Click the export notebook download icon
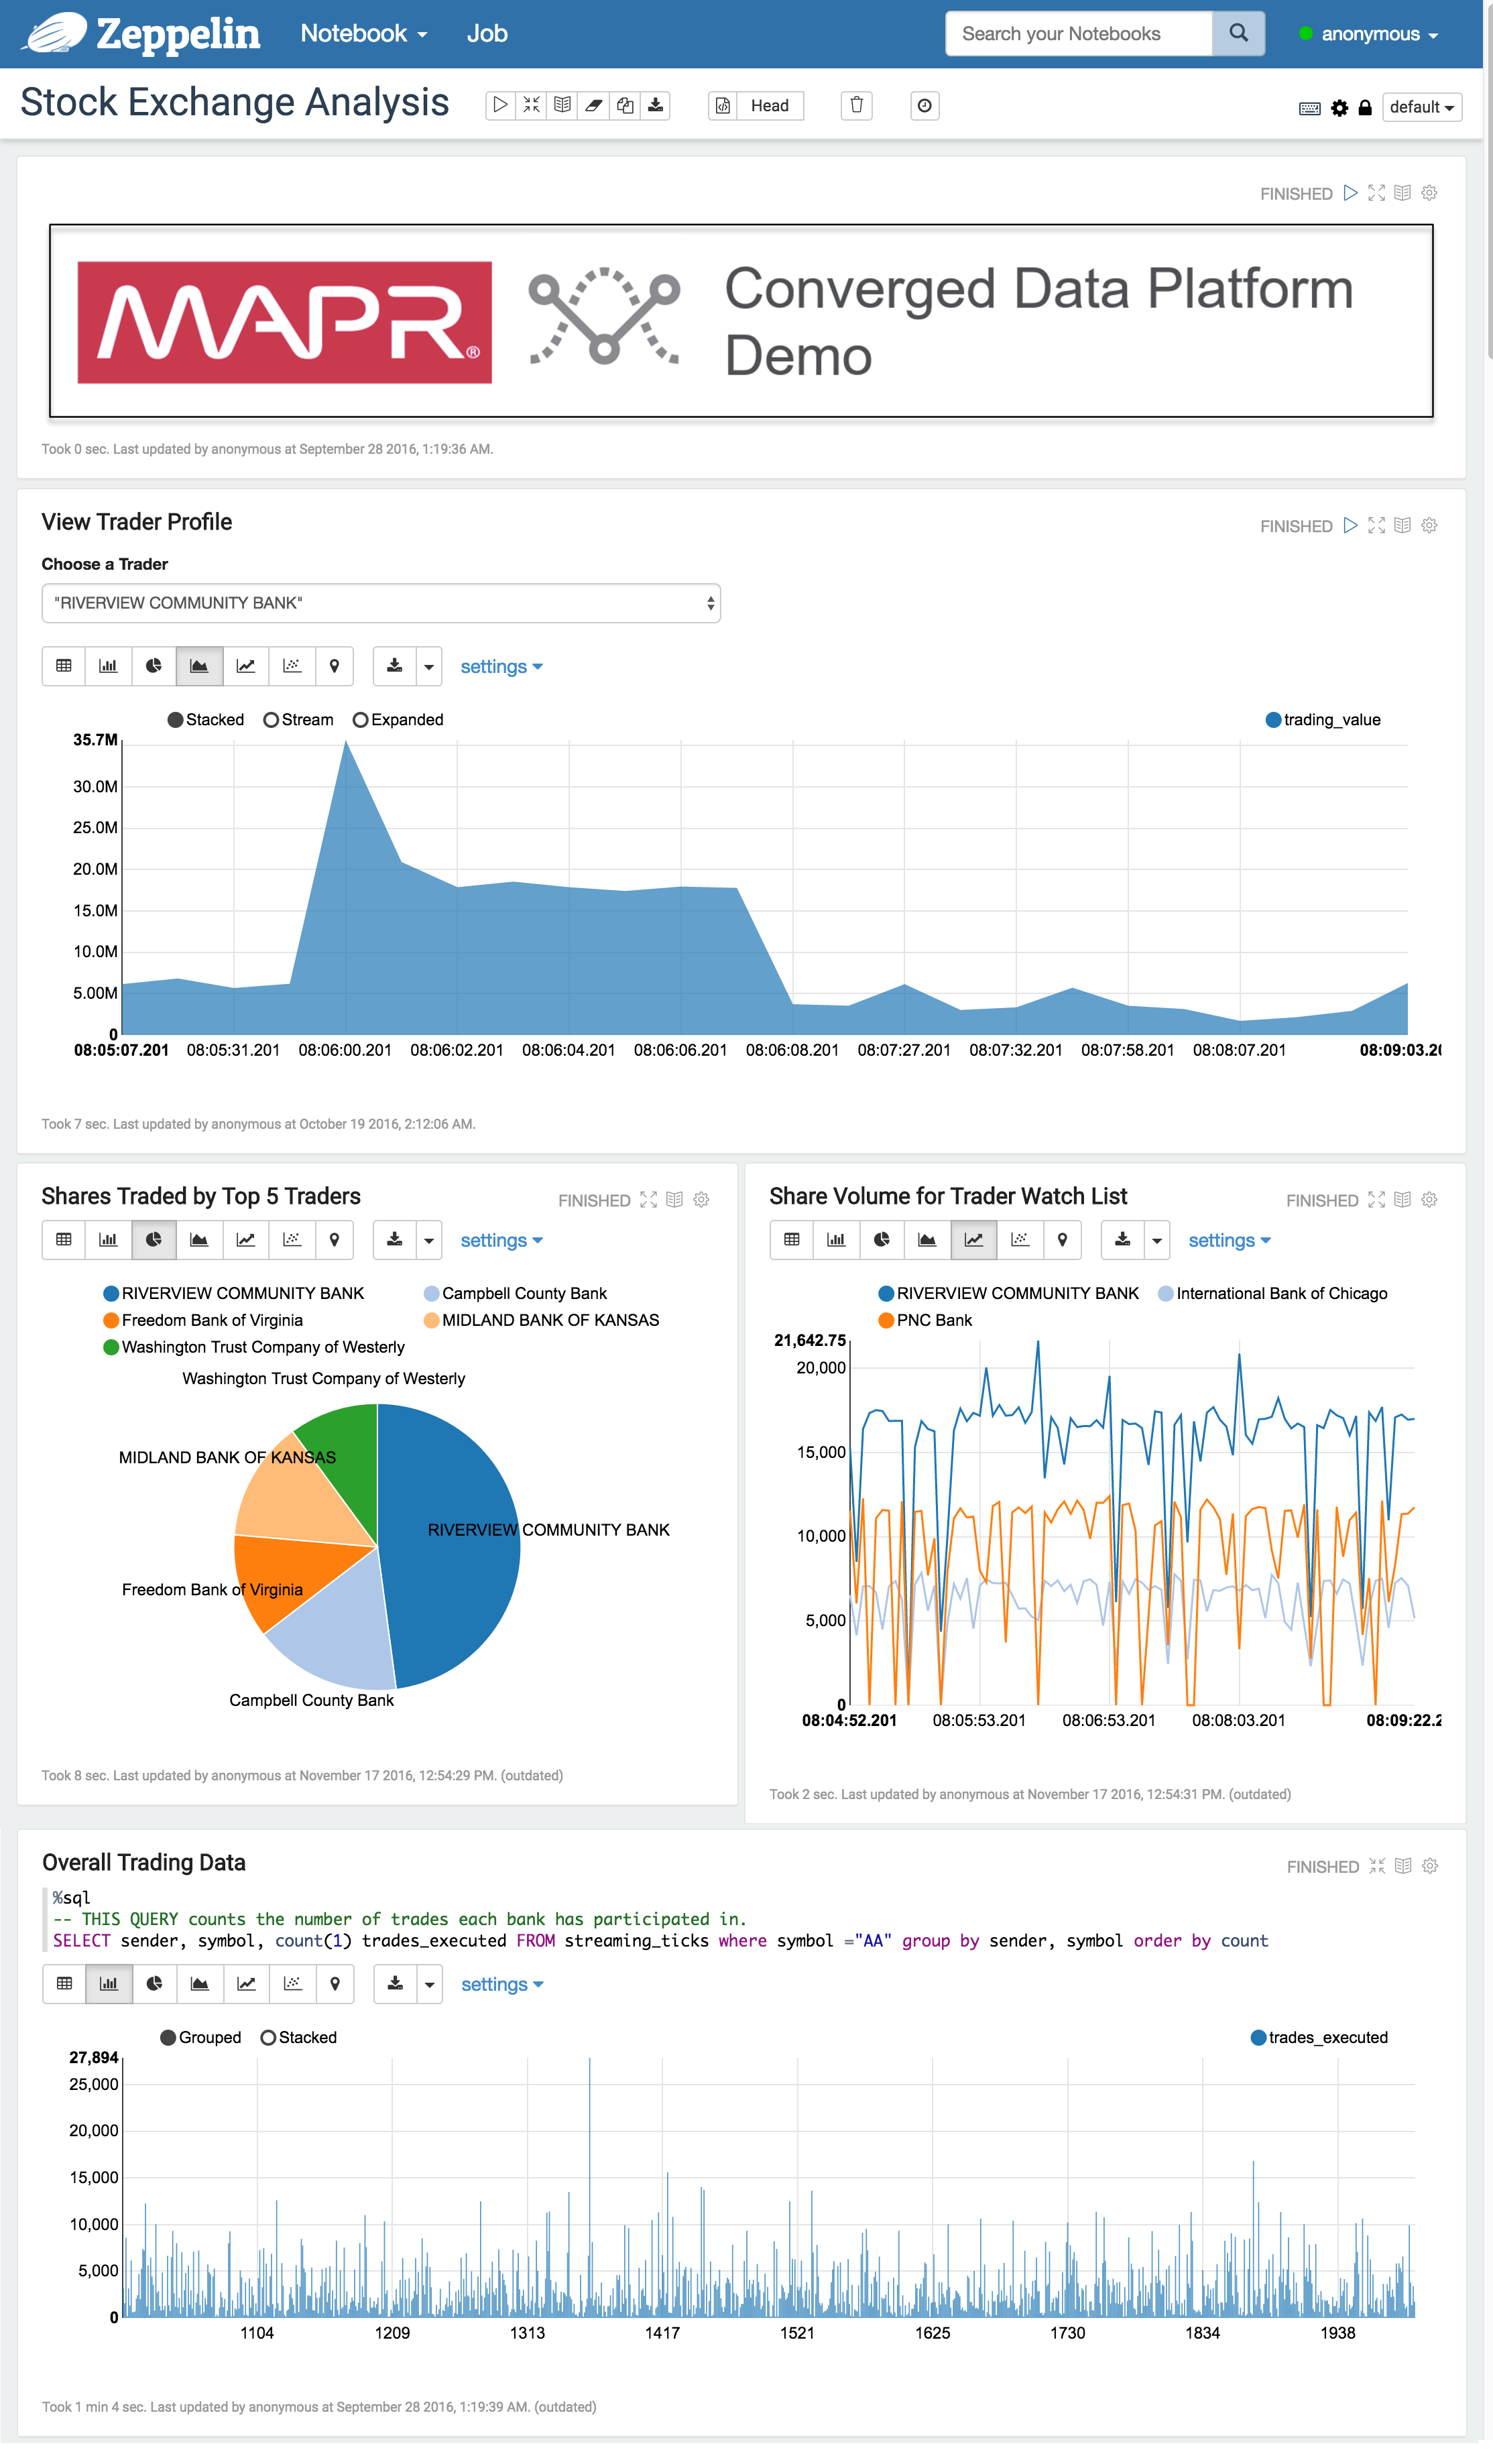 (x=656, y=105)
